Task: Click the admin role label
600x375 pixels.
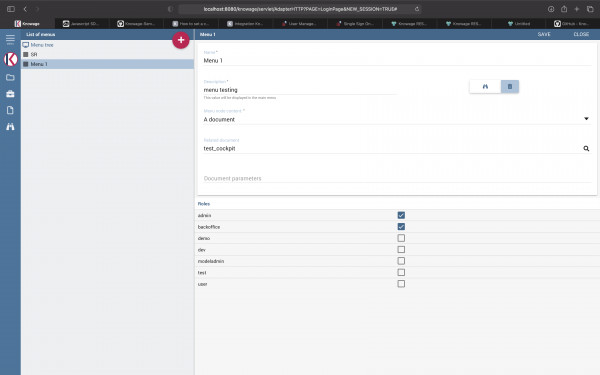Action: (204, 215)
